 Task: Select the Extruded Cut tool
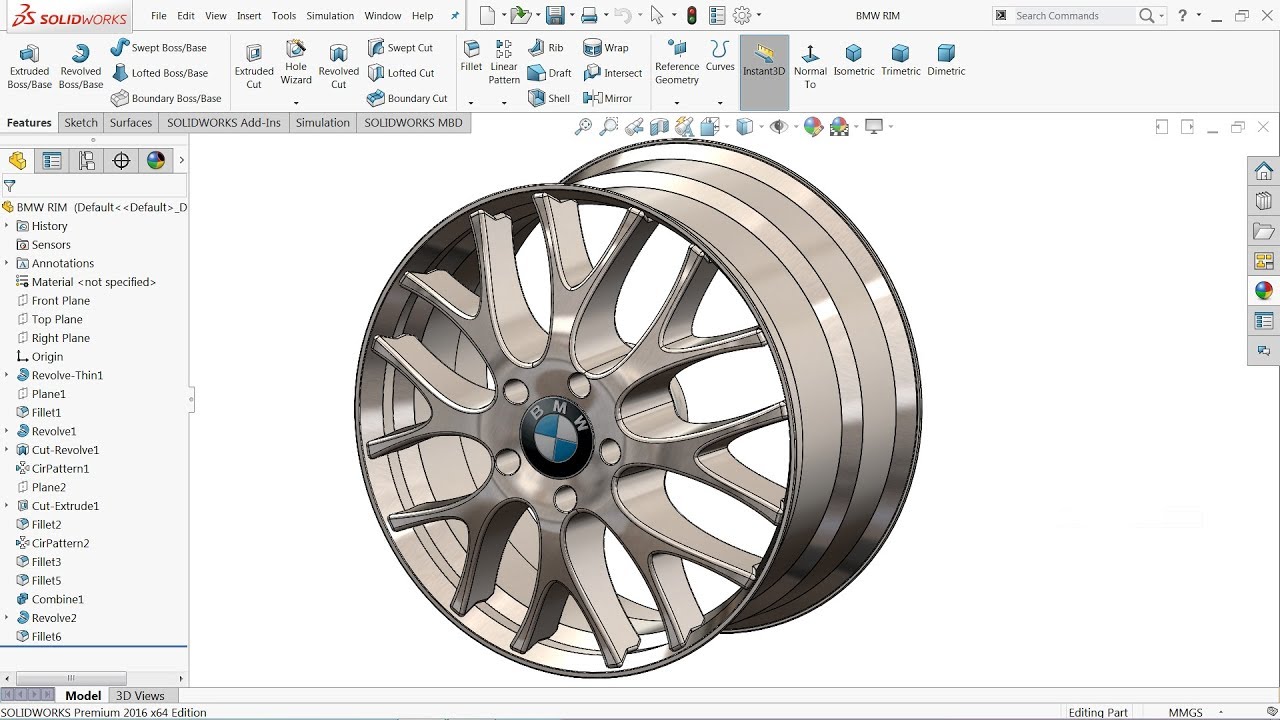254,66
